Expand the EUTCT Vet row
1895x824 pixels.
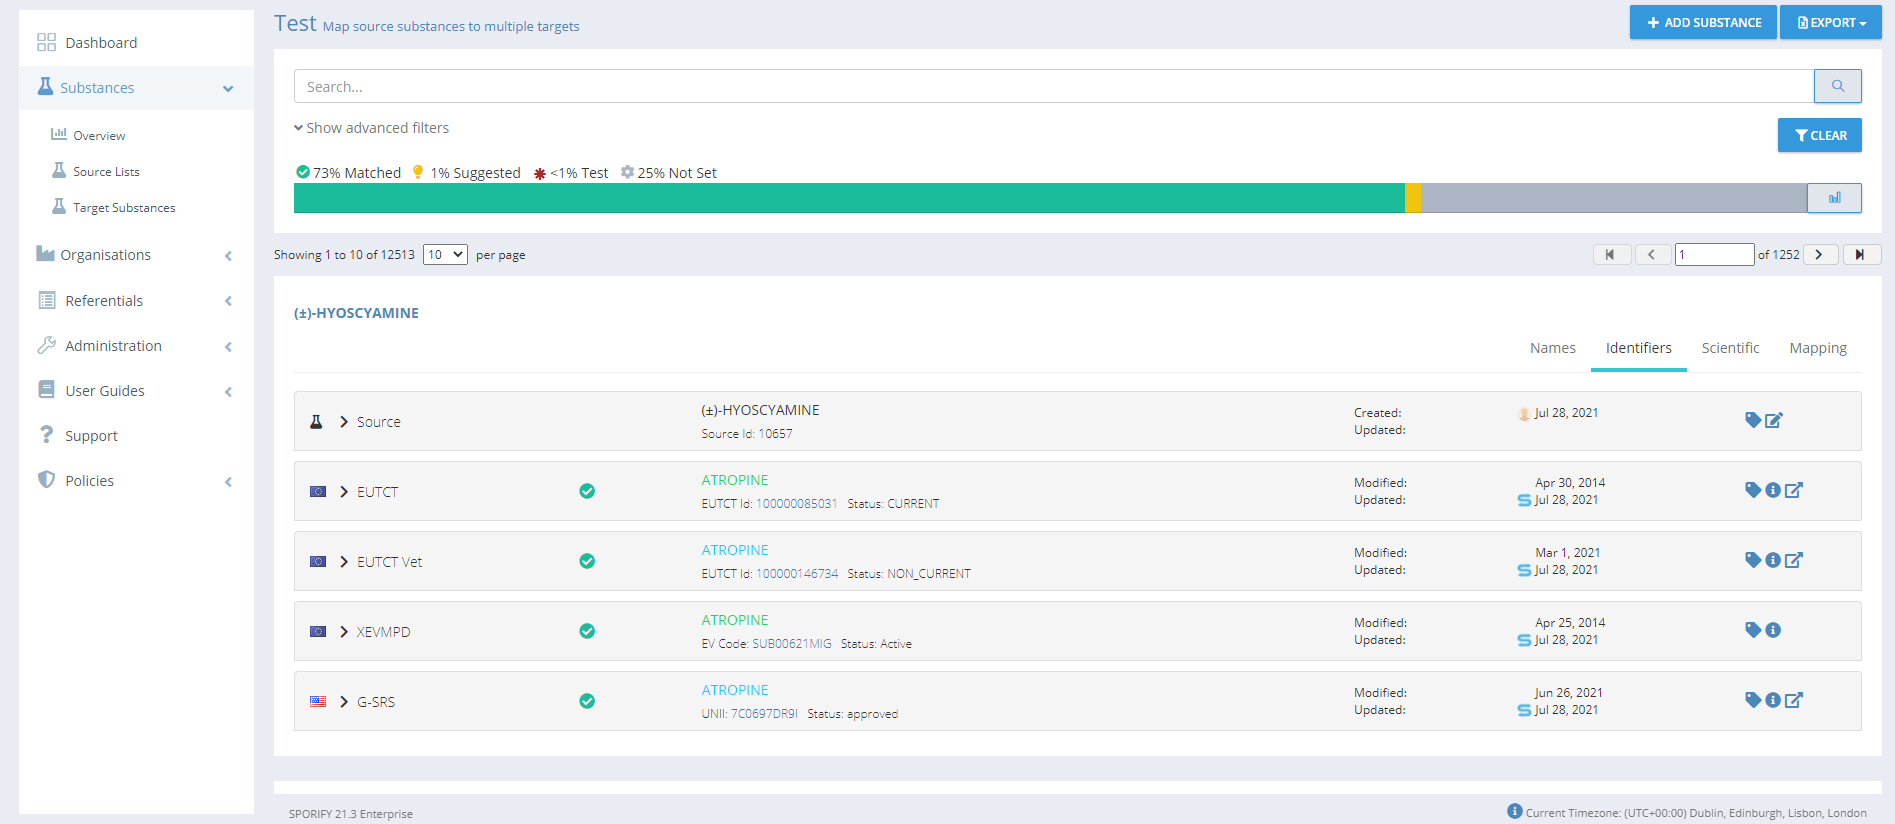[344, 562]
